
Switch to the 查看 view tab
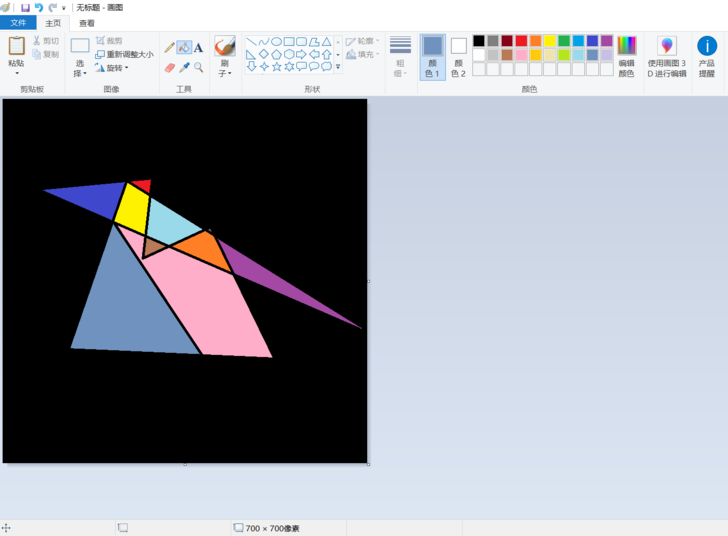pyautogui.click(x=87, y=23)
